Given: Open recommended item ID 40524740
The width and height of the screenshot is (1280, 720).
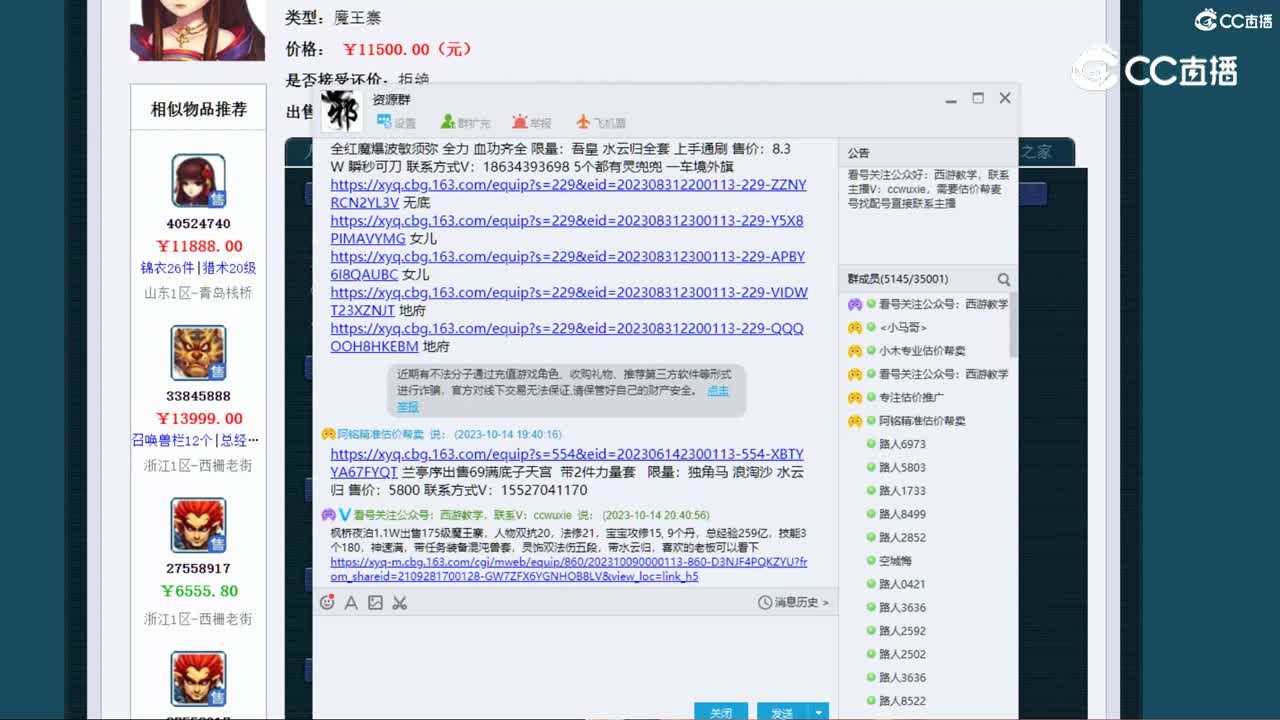Looking at the screenshot, I should [x=198, y=224].
